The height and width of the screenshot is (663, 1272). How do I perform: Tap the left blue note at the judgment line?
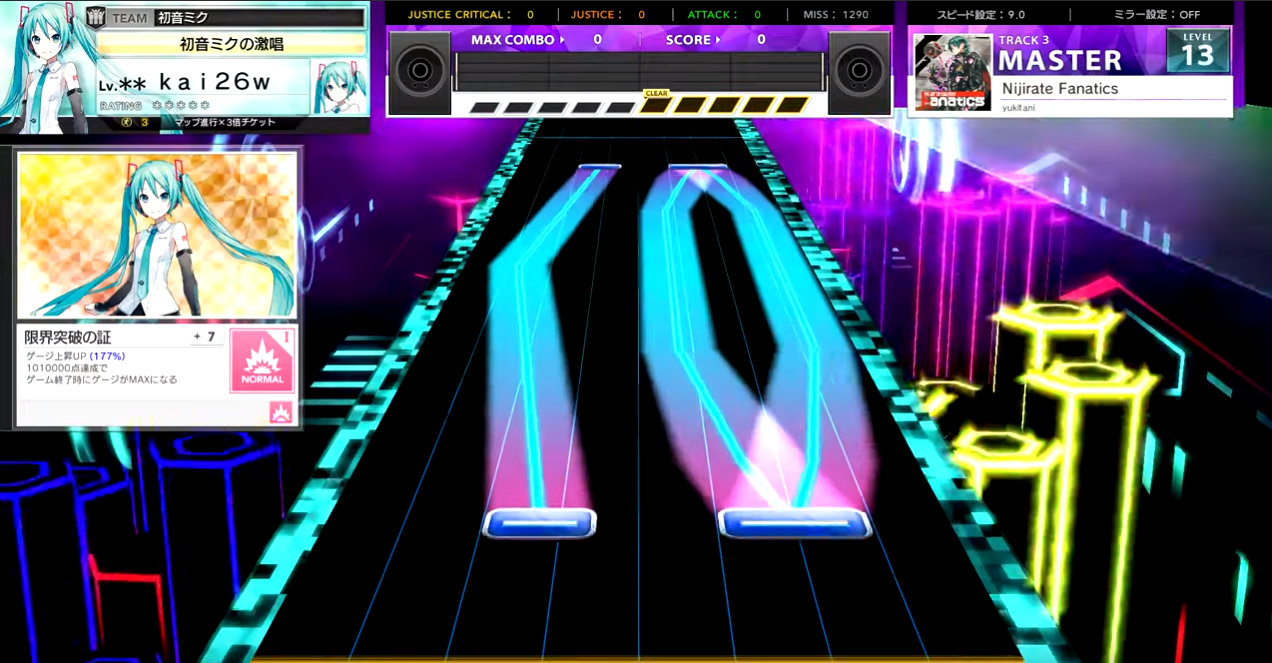pyautogui.click(x=539, y=522)
